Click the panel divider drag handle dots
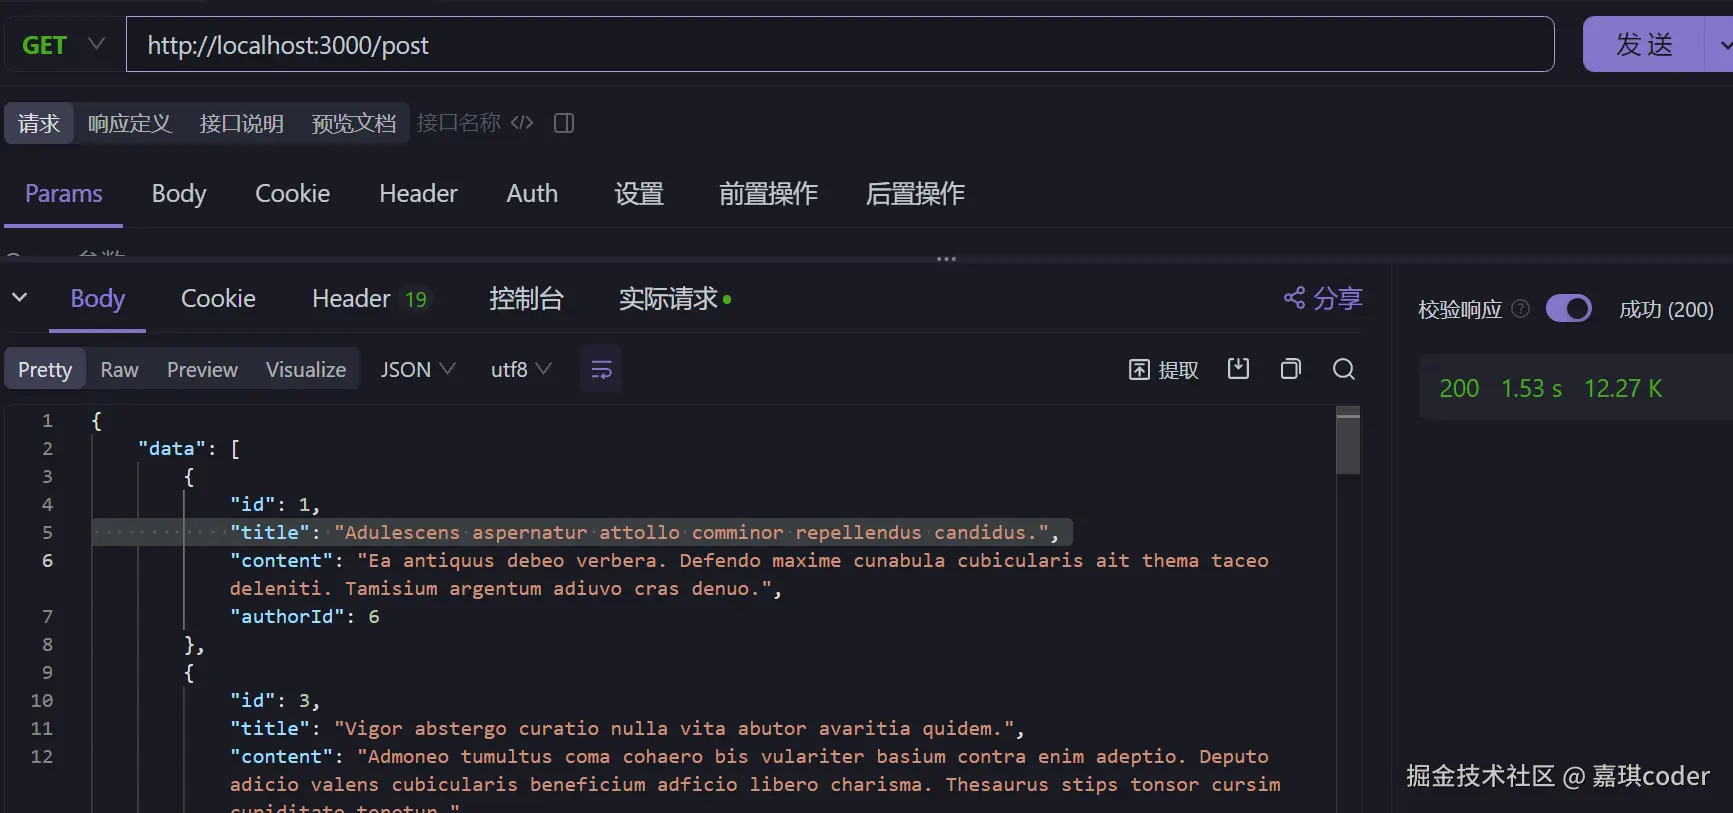 pyautogui.click(x=946, y=259)
